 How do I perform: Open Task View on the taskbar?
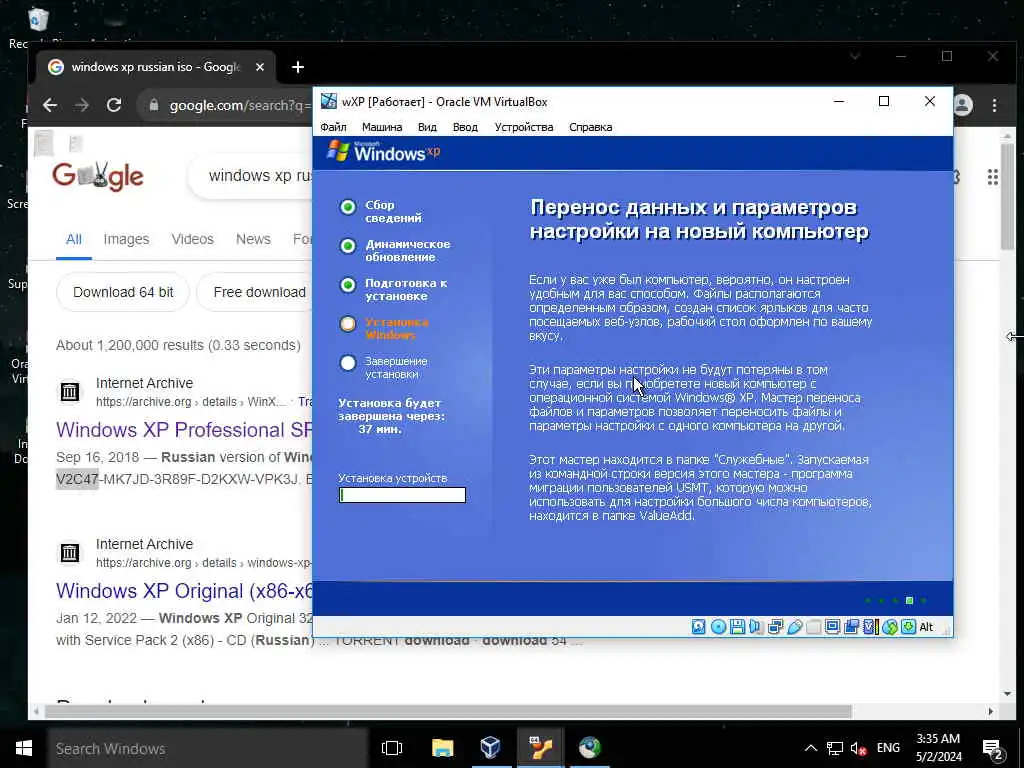[x=392, y=748]
